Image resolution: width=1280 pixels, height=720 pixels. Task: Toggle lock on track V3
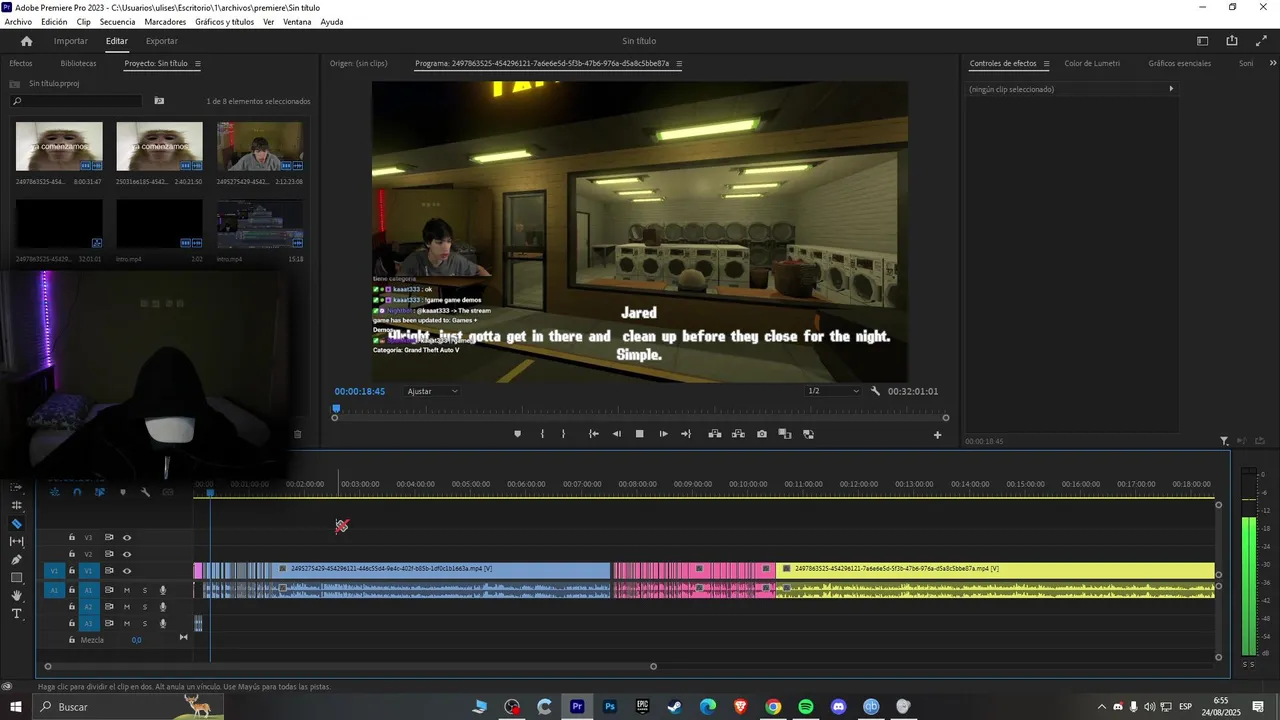(72, 538)
